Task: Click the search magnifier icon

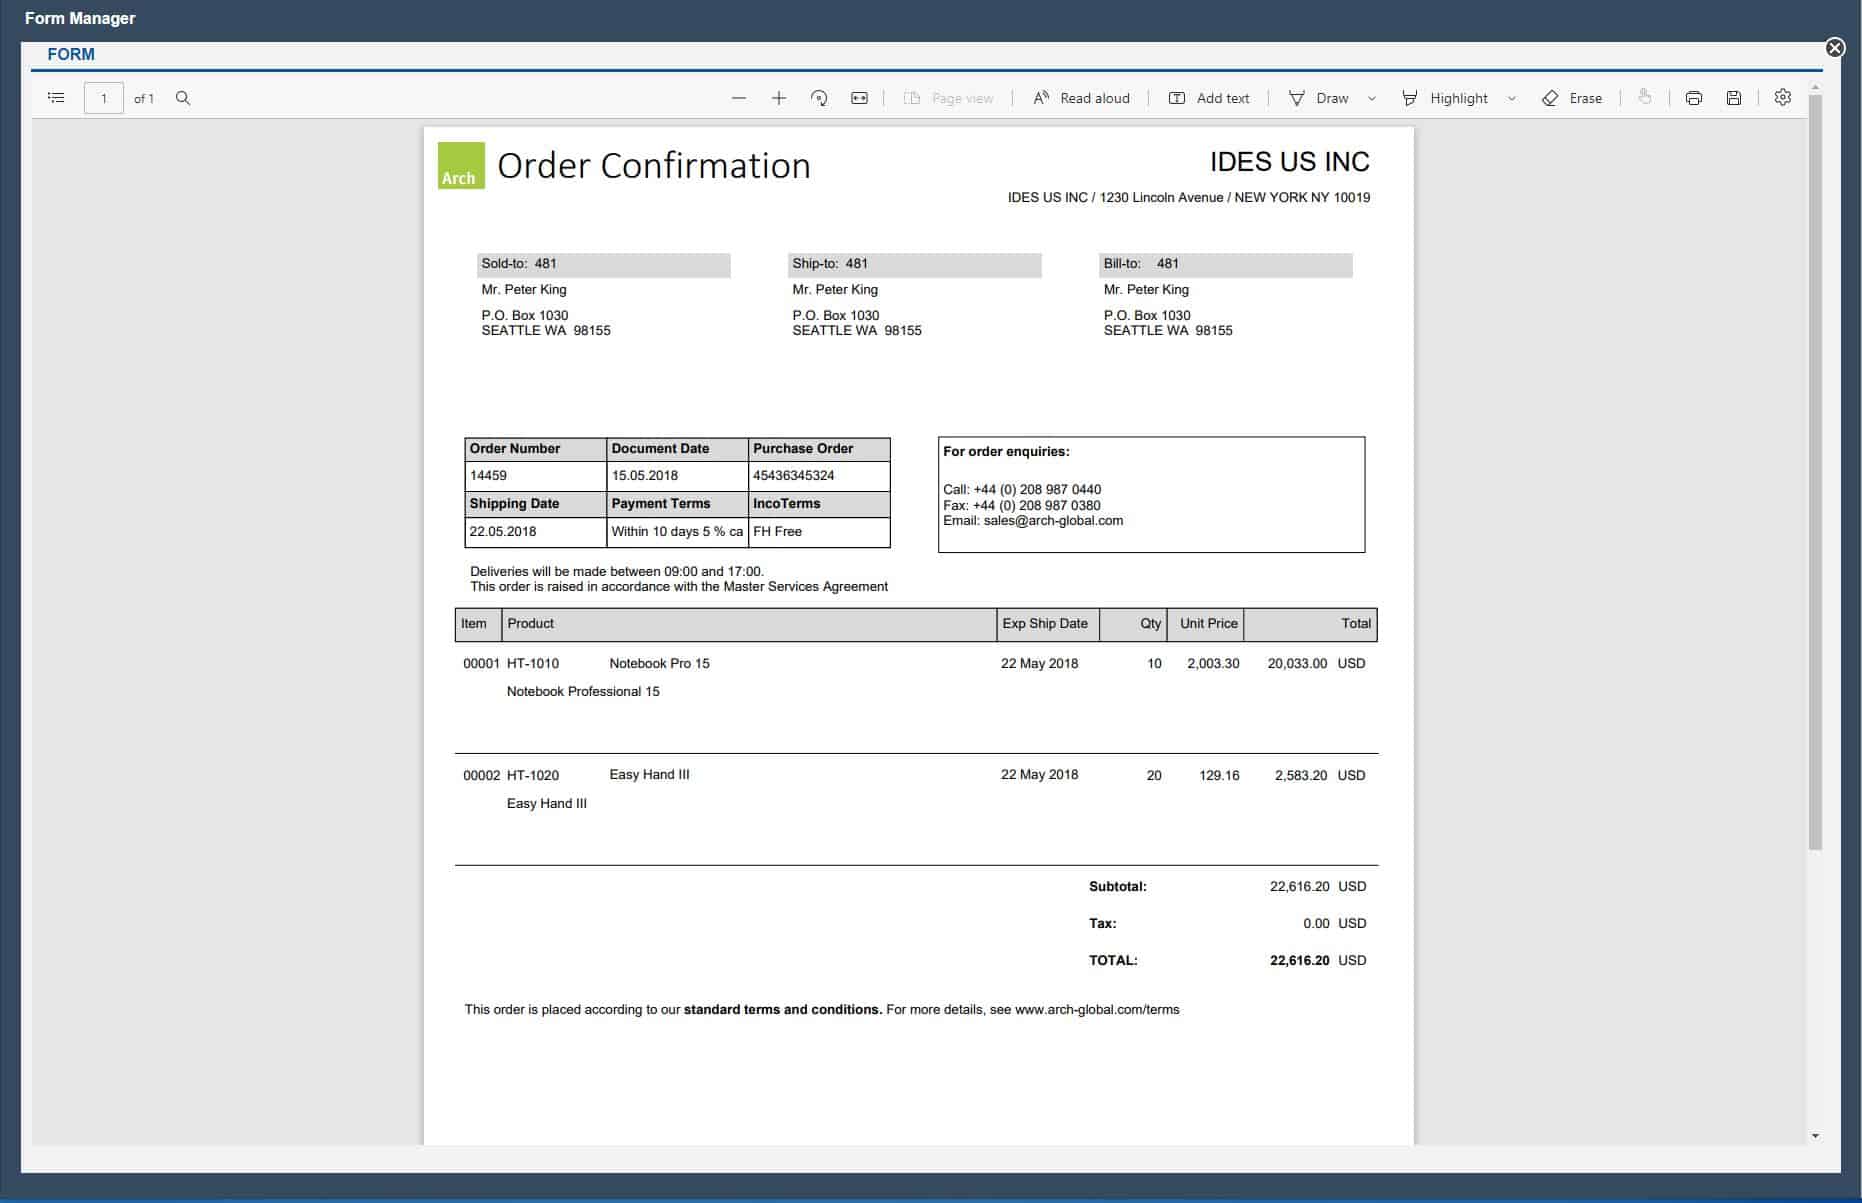Action: pyautogui.click(x=183, y=98)
